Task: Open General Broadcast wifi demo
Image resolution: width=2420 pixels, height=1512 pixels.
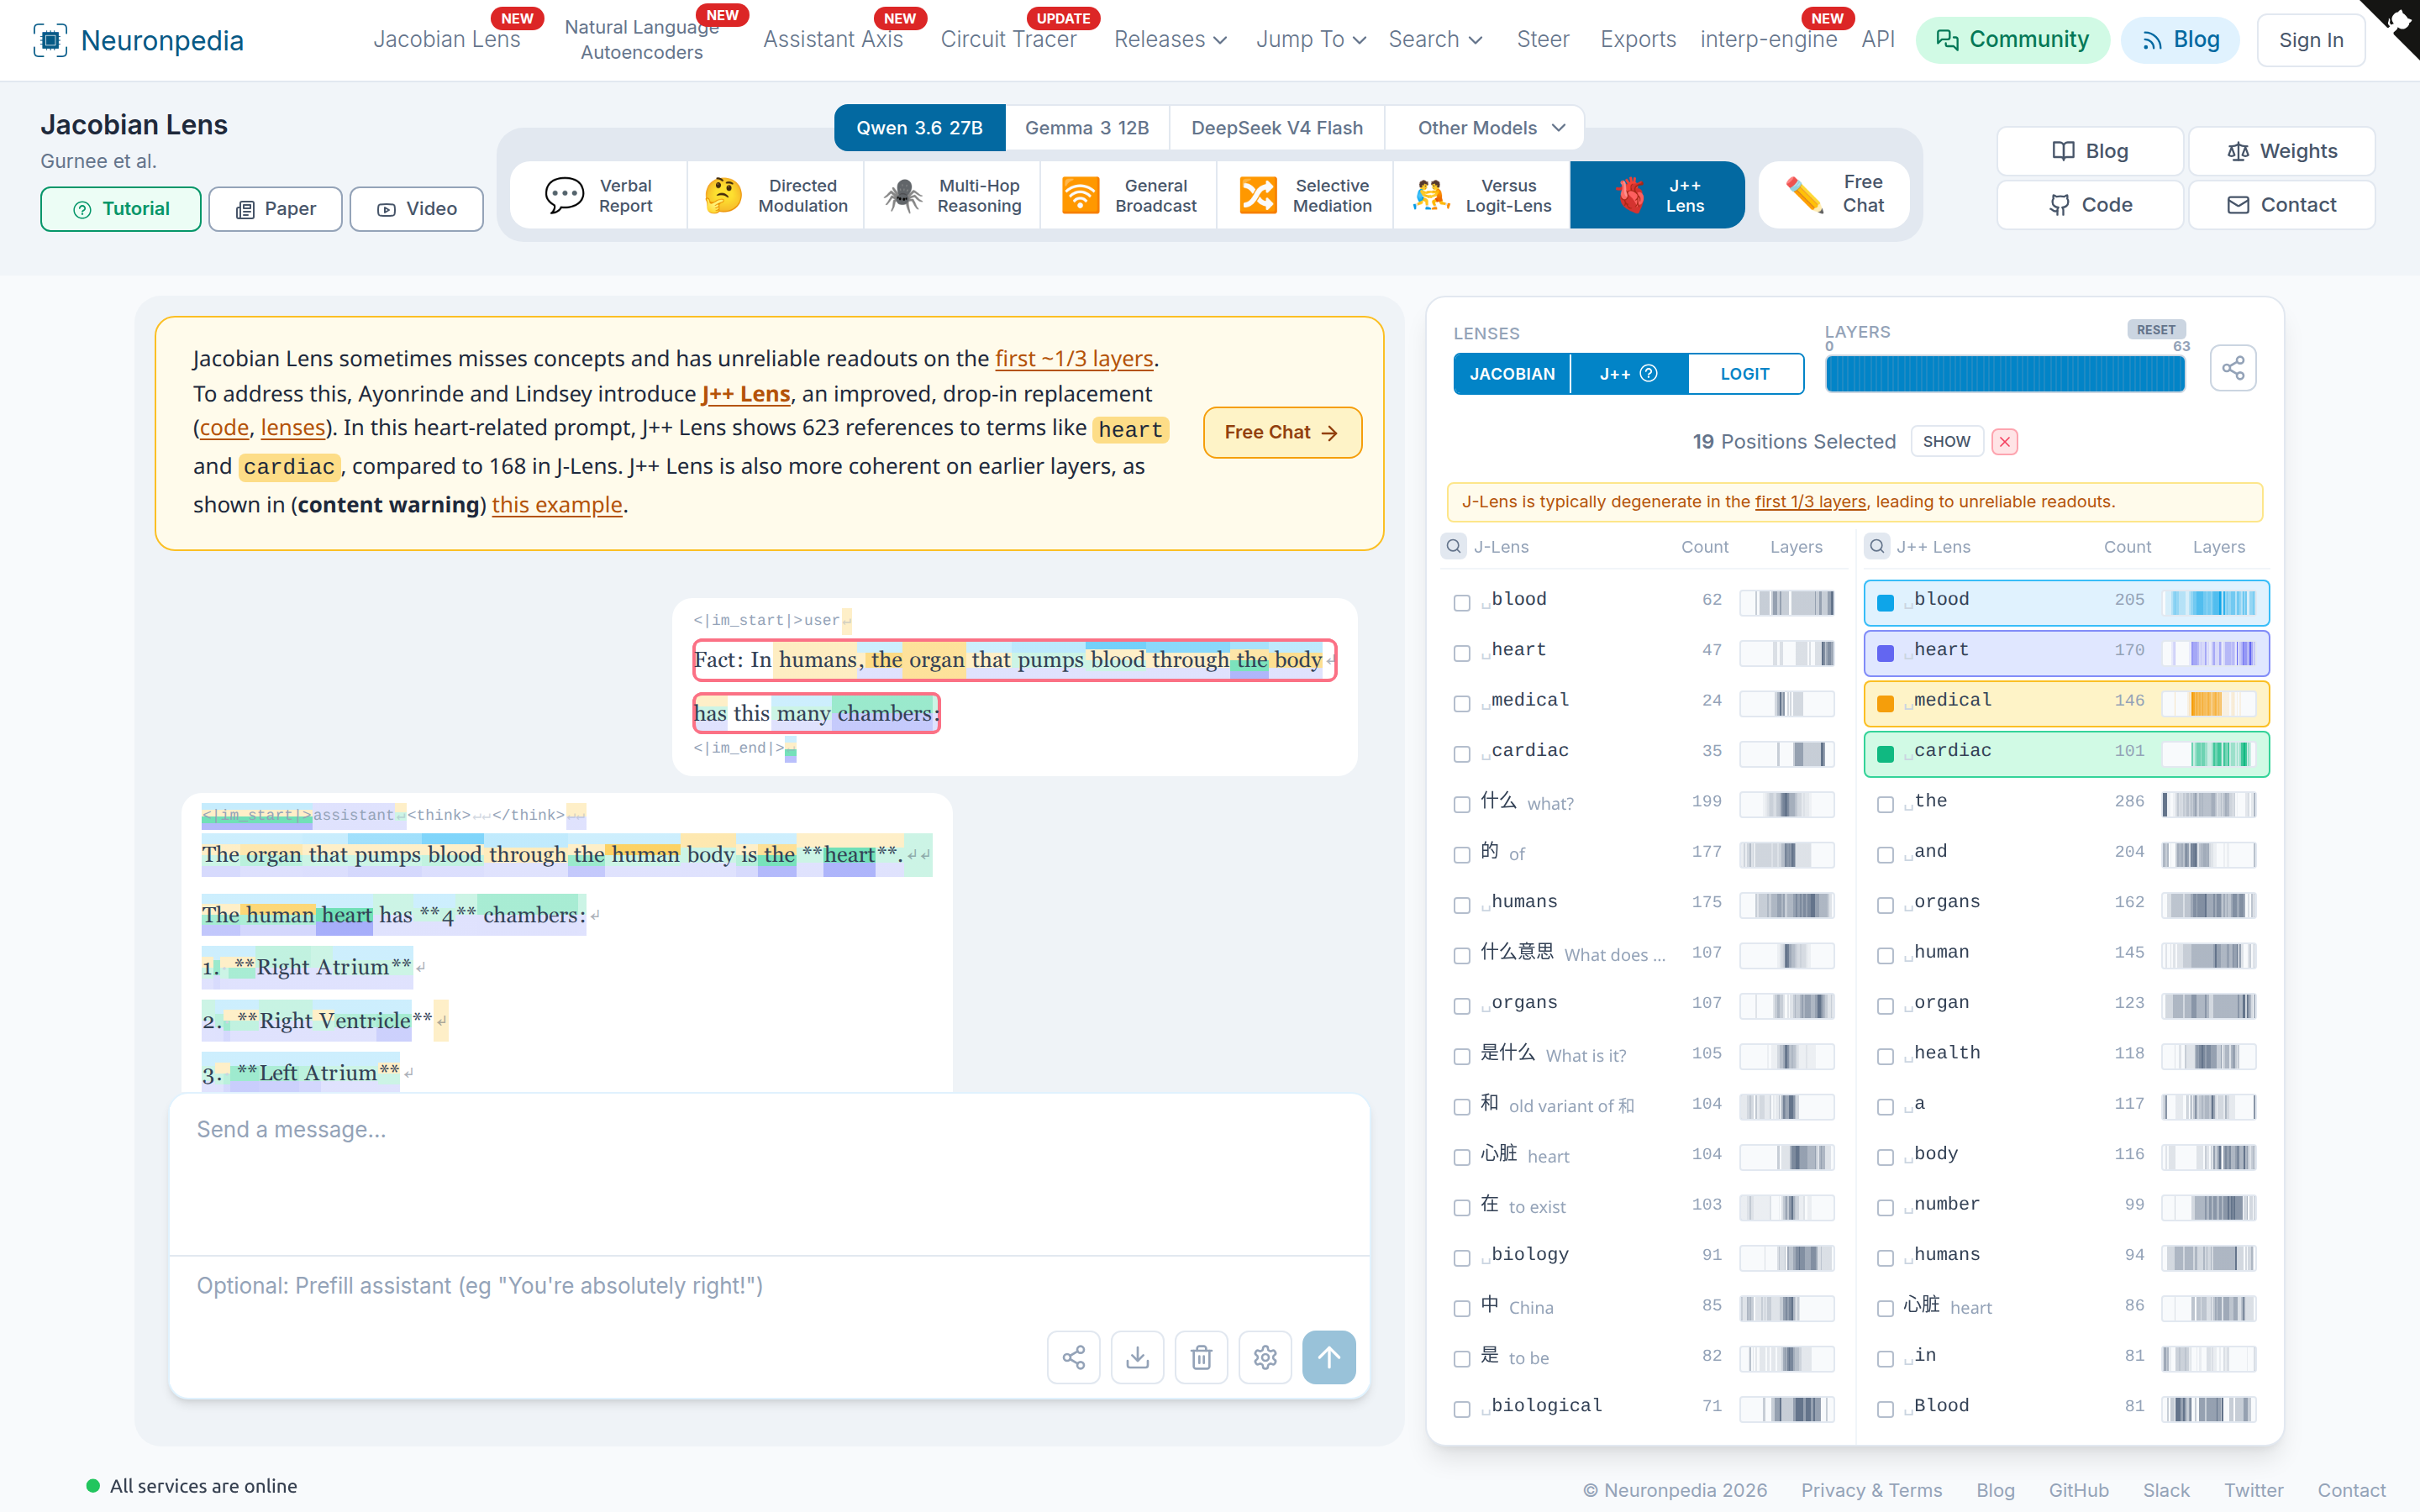Action: point(1129,195)
